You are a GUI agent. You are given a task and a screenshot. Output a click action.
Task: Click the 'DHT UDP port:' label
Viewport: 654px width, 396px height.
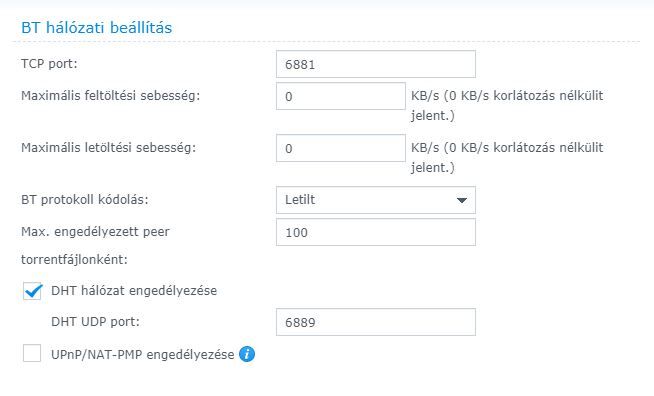coord(95,322)
